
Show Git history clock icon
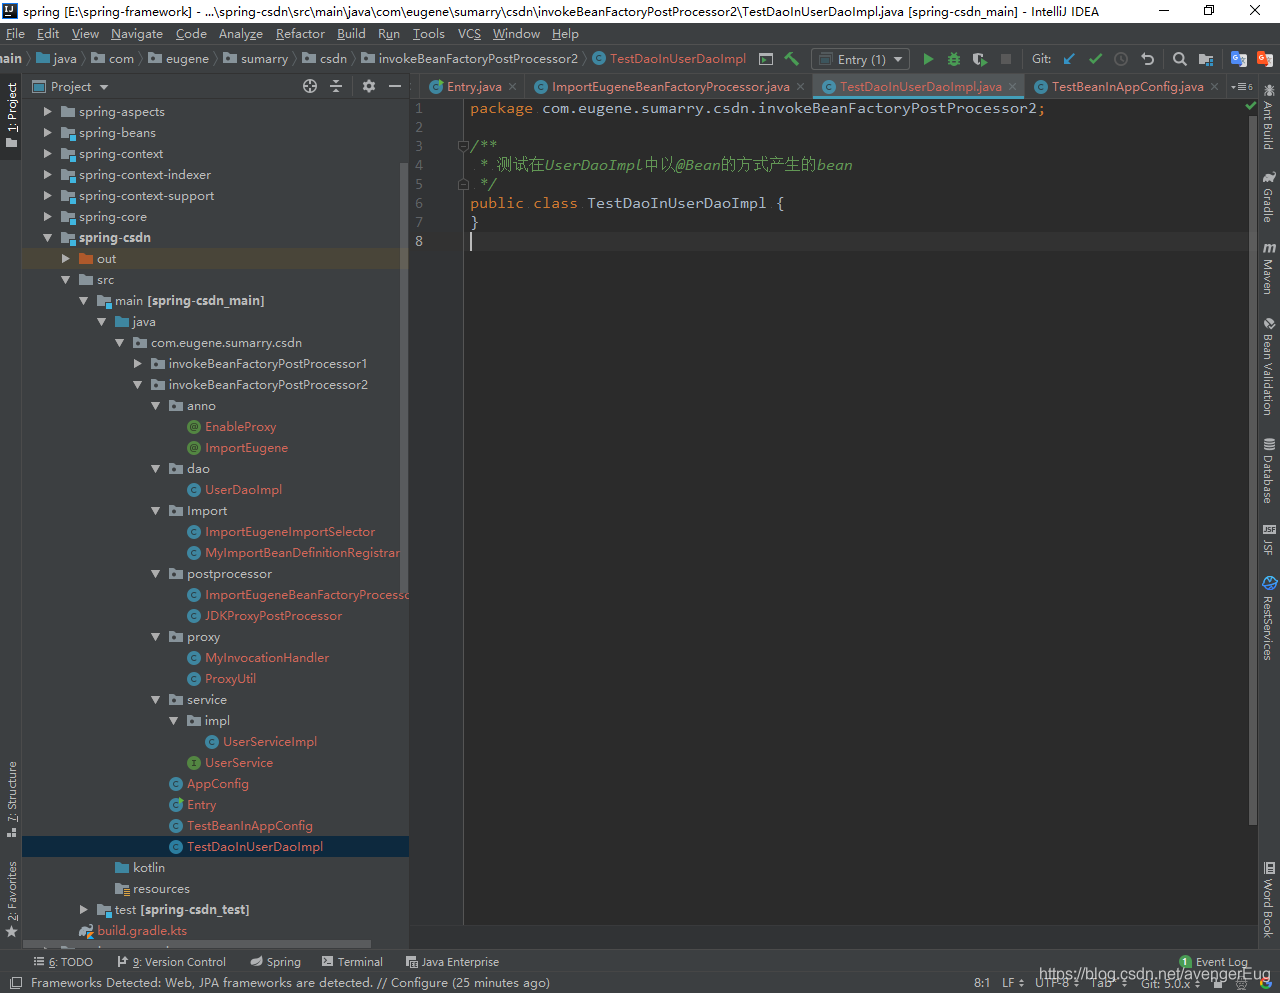pos(1121,59)
